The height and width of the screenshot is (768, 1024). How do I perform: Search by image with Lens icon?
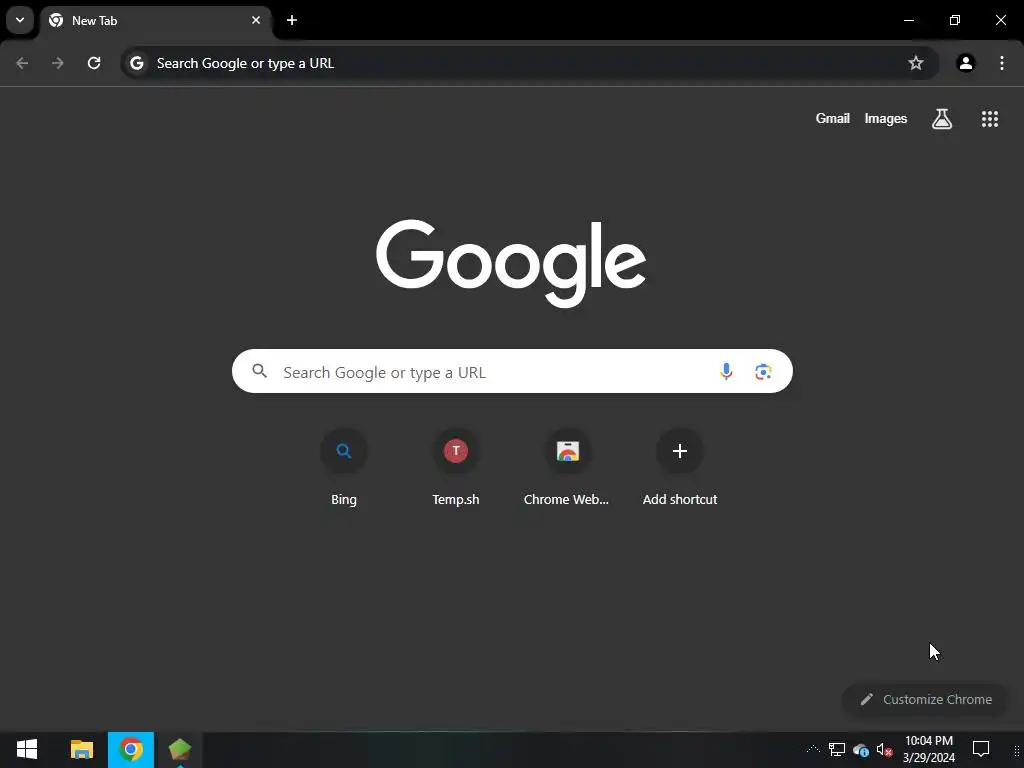click(x=763, y=372)
